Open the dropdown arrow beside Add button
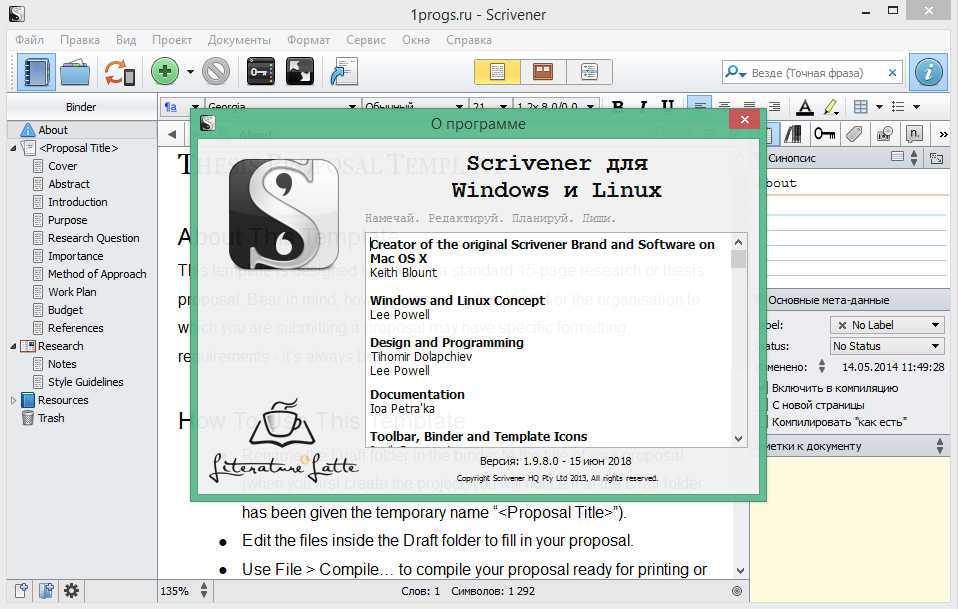The image size is (958, 609). tap(190, 72)
